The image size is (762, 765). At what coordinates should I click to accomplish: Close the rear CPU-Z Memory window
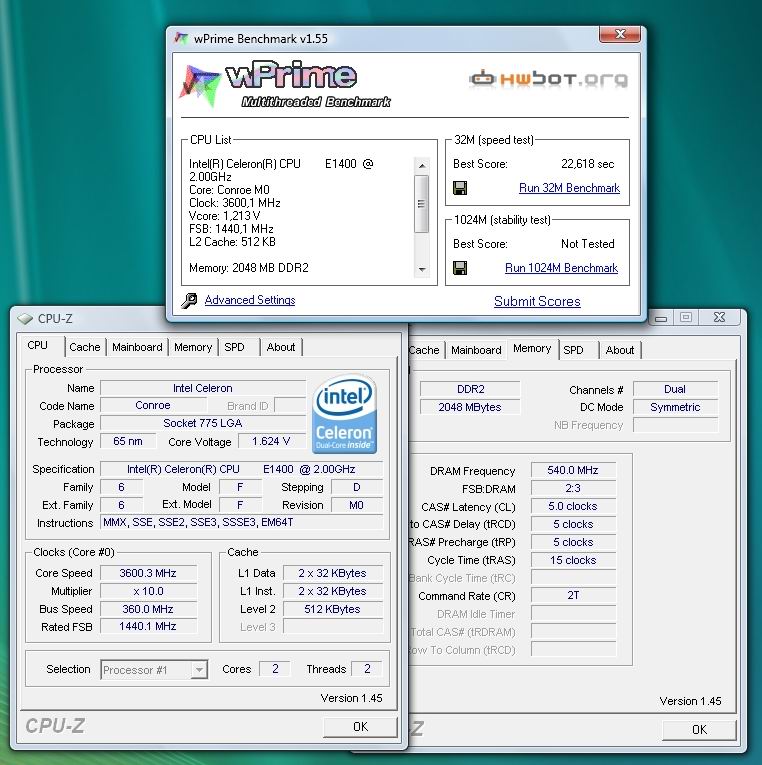coord(719,317)
